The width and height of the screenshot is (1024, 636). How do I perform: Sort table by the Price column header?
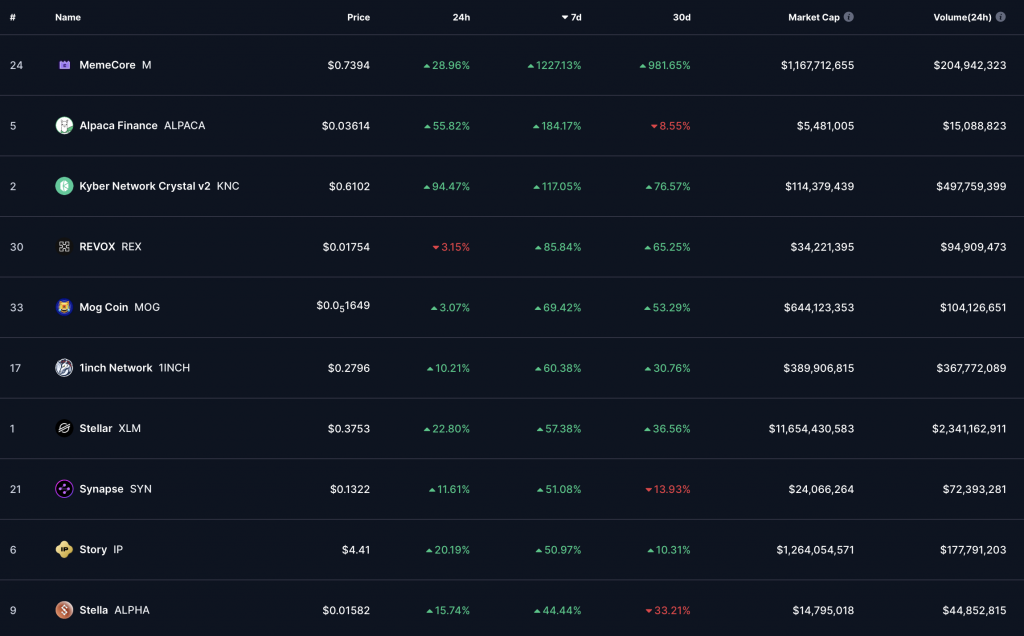click(x=358, y=17)
